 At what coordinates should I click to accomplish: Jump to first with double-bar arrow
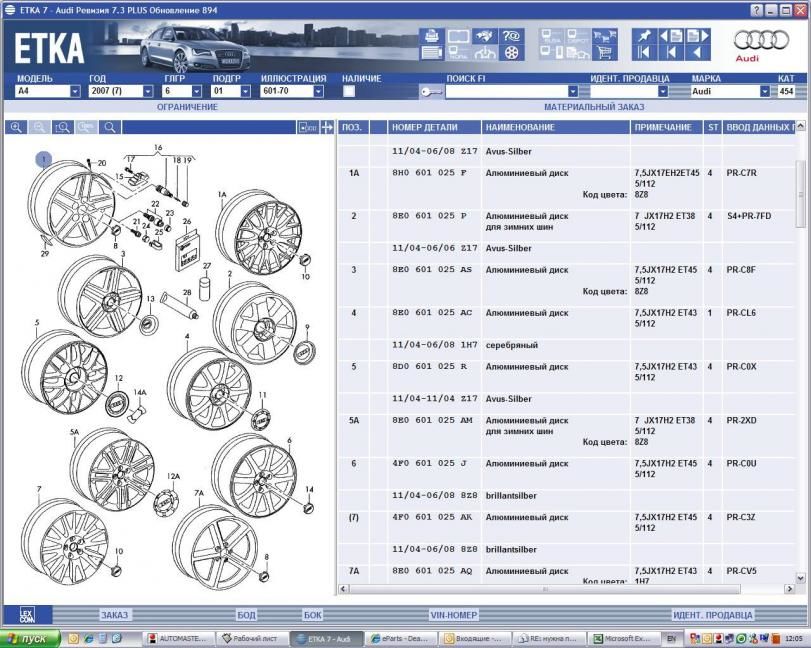click(644, 53)
